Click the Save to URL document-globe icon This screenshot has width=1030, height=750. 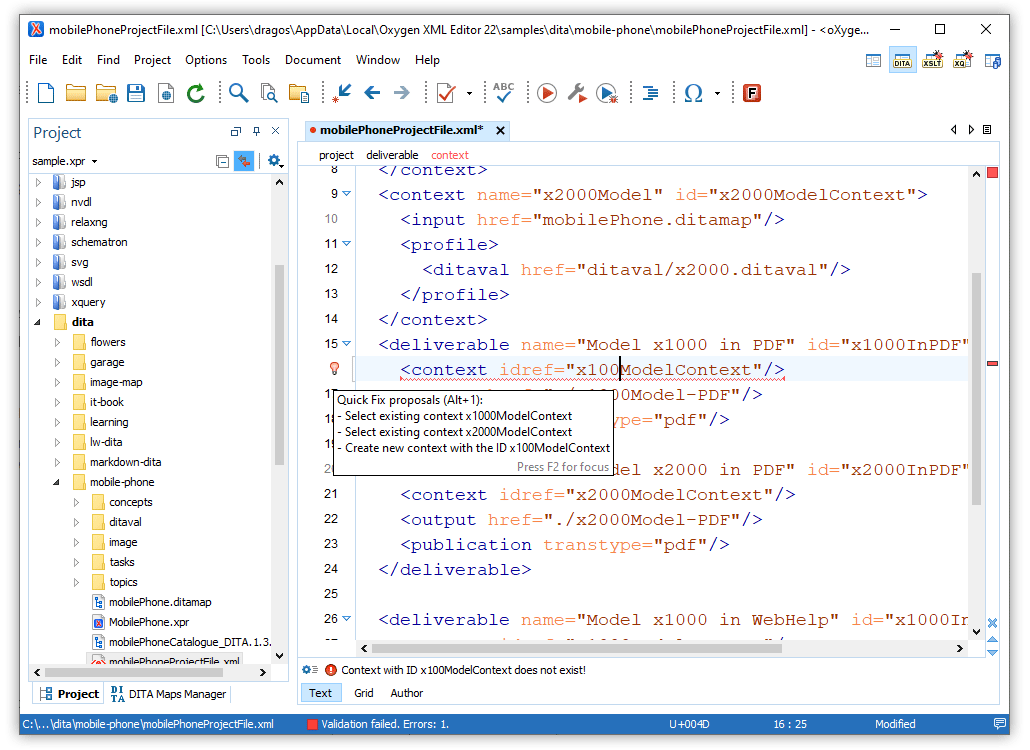tap(166, 93)
